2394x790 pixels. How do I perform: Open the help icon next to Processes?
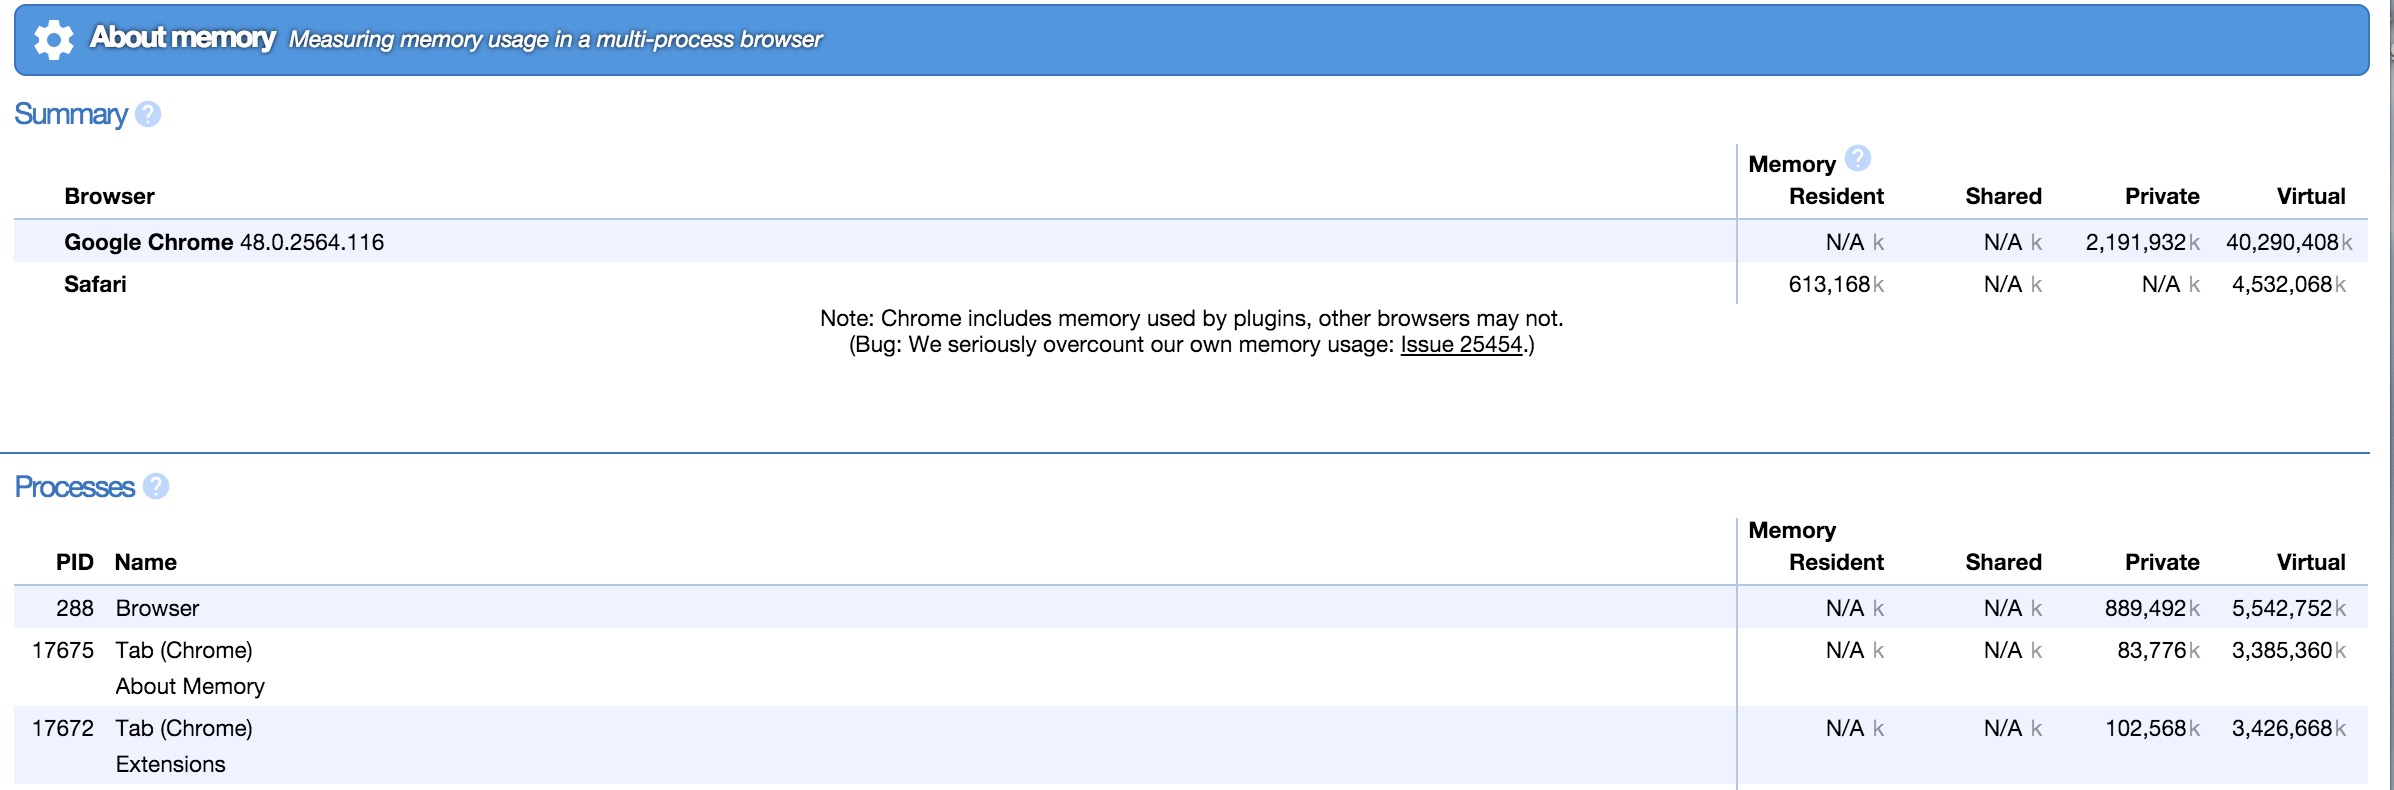(156, 486)
